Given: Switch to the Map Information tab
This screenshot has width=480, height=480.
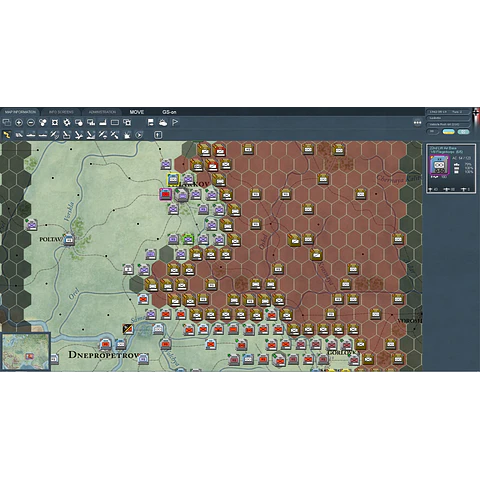Looking at the screenshot, I should pyautogui.click(x=20, y=112).
